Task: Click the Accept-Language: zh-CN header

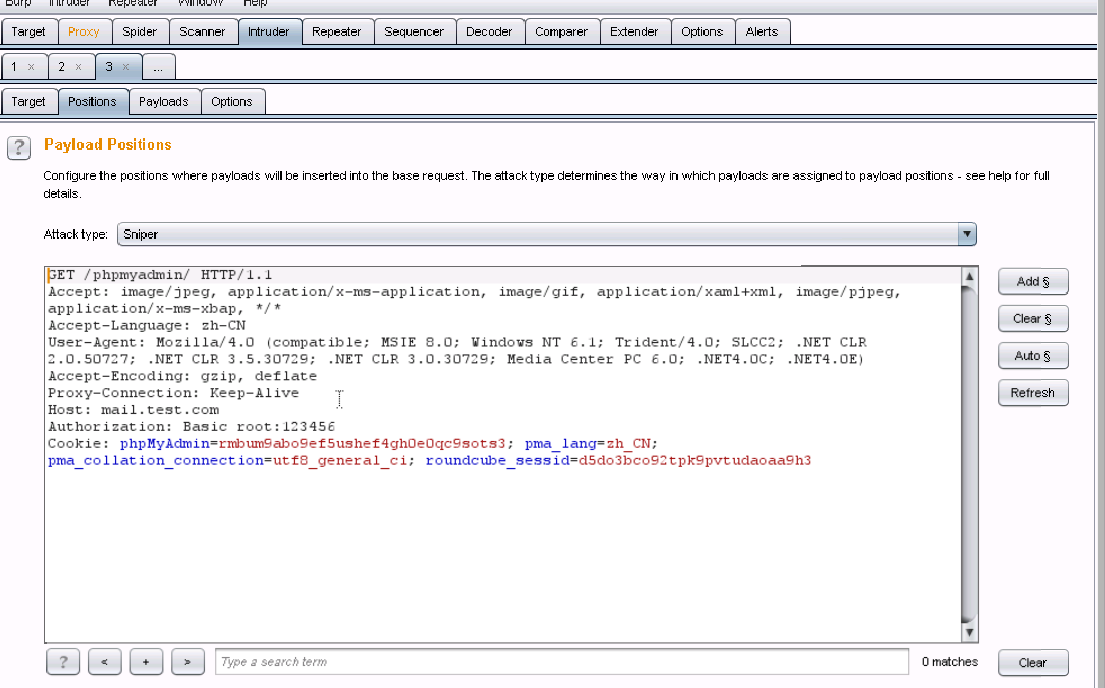Action: coord(147,326)
